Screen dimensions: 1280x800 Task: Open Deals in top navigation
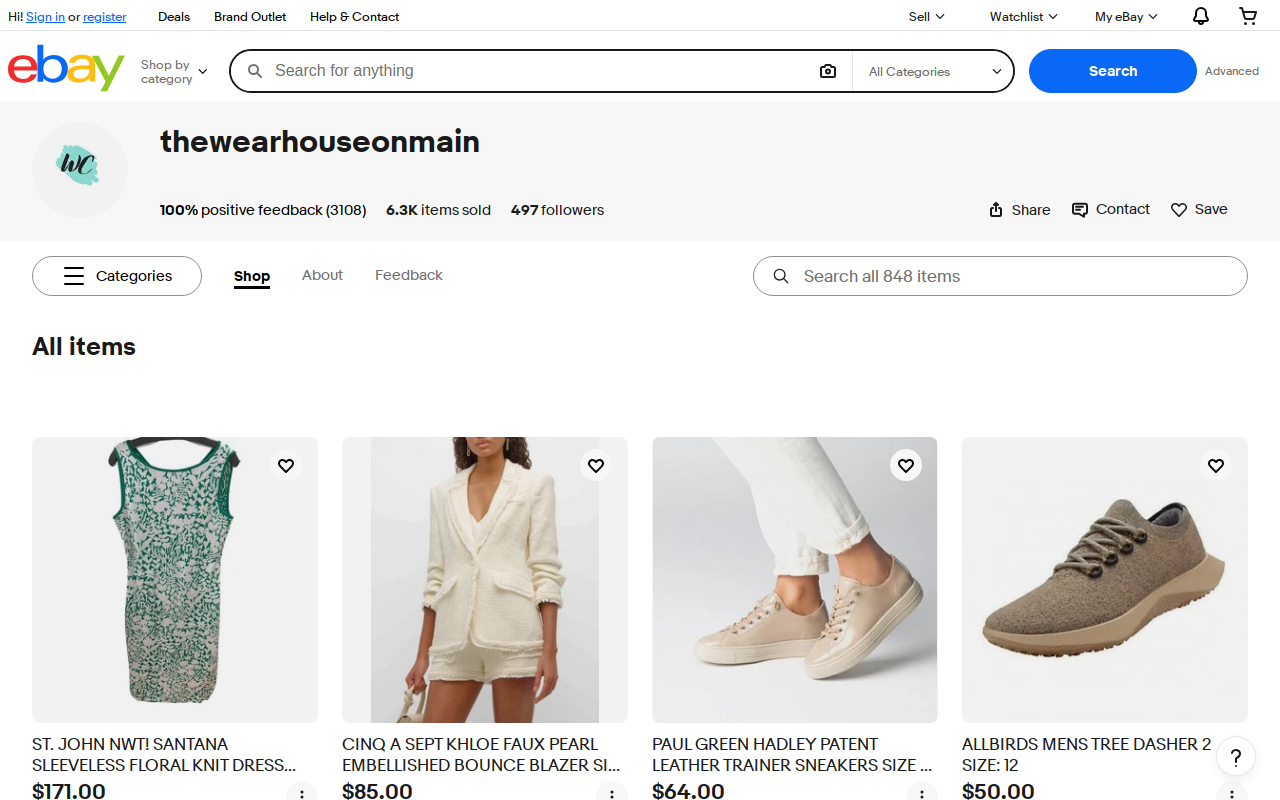coord(174,16)
